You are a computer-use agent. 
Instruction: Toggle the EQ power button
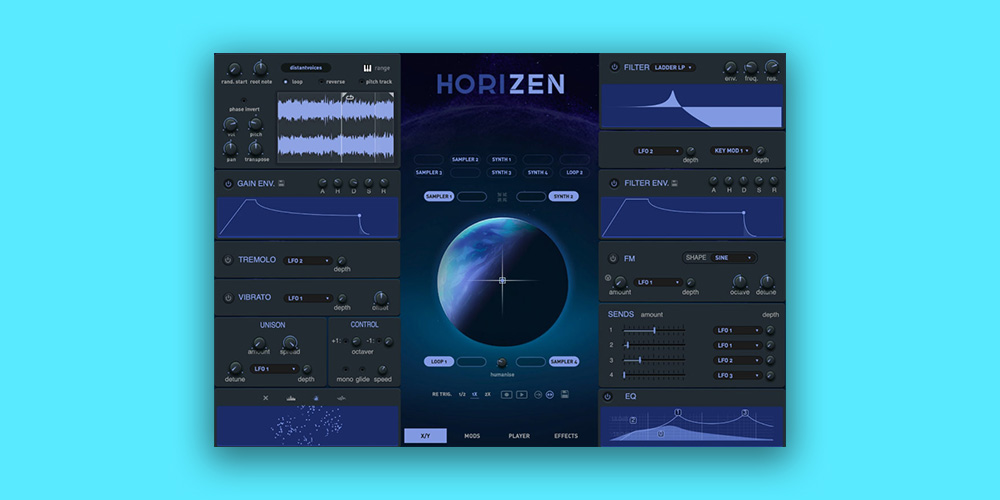609,397
